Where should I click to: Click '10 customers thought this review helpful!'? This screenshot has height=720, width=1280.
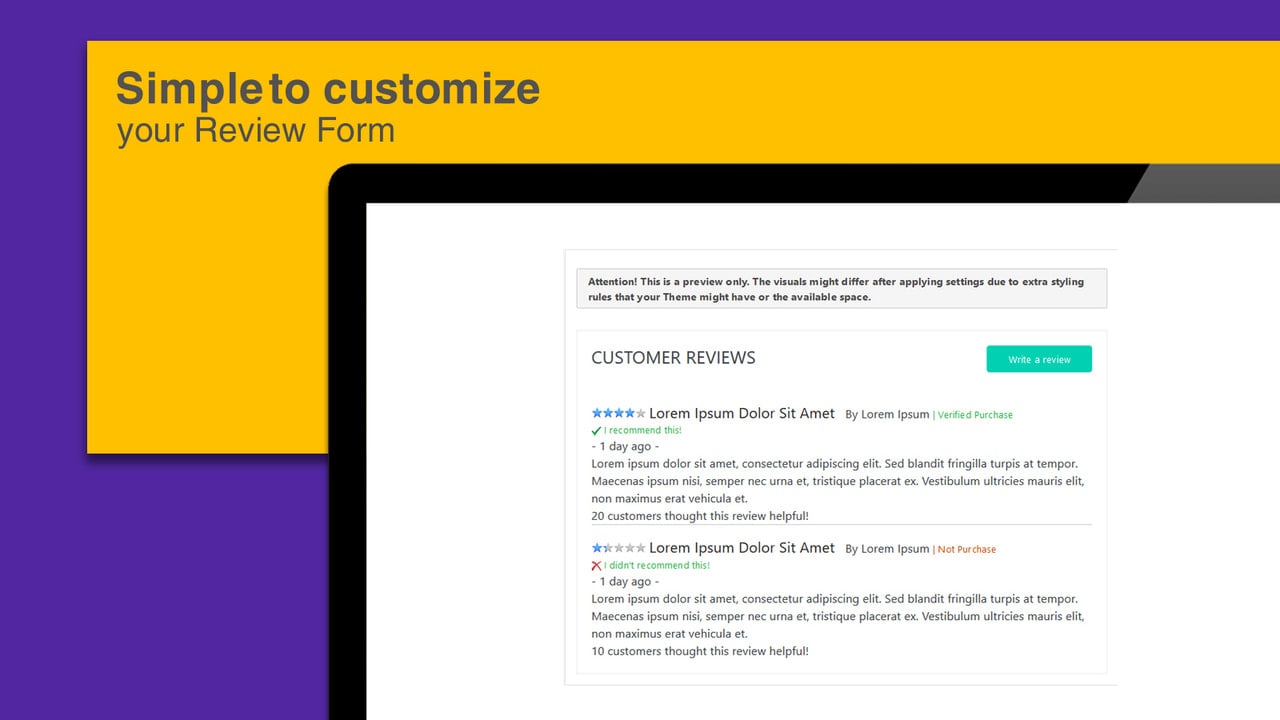click(x=700, y=651)
